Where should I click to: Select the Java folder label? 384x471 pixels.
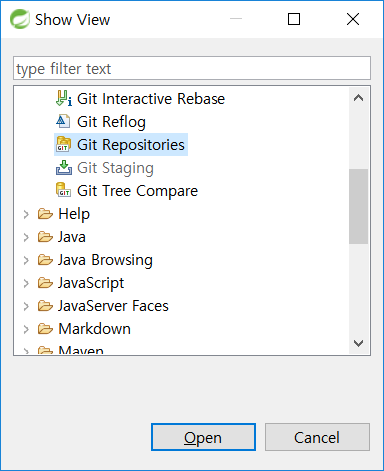72,237
